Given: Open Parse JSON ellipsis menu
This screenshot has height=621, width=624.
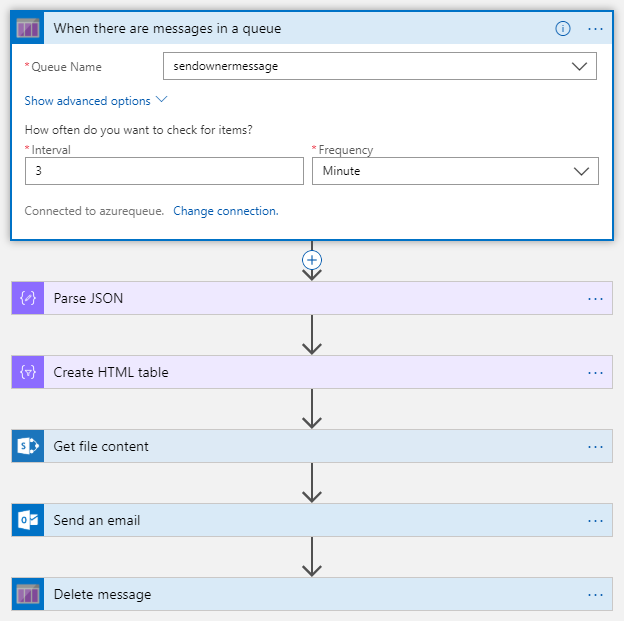Looking at the screenshot, I should tap(596, 298).
